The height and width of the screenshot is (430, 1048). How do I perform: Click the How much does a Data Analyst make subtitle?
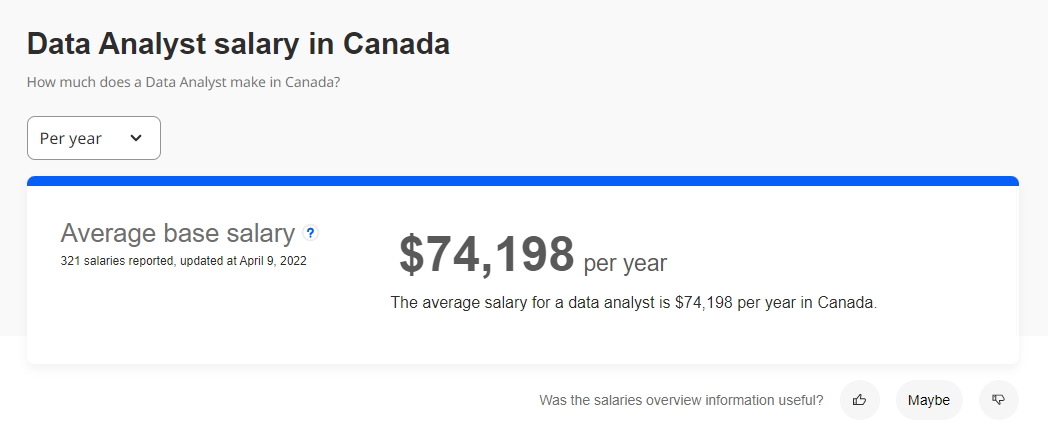point(184,83)
